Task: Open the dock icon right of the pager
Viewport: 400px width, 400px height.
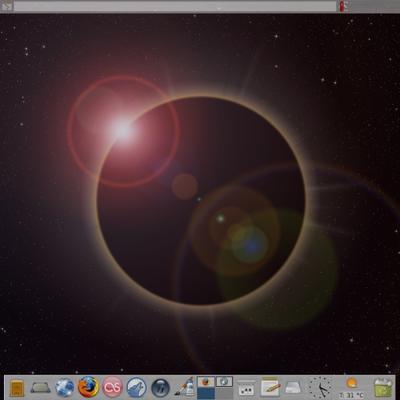Action: click(246, 389)
